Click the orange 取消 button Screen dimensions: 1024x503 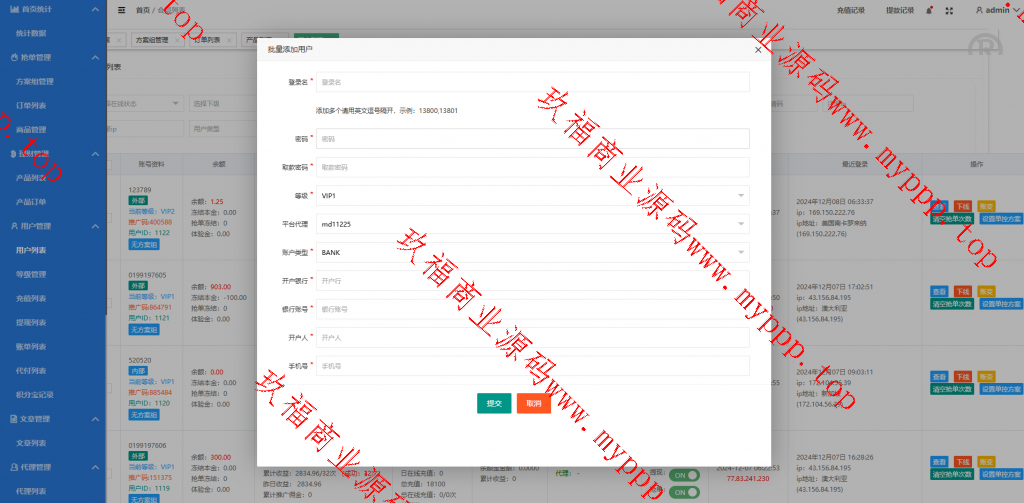click(x=534, y=403)
